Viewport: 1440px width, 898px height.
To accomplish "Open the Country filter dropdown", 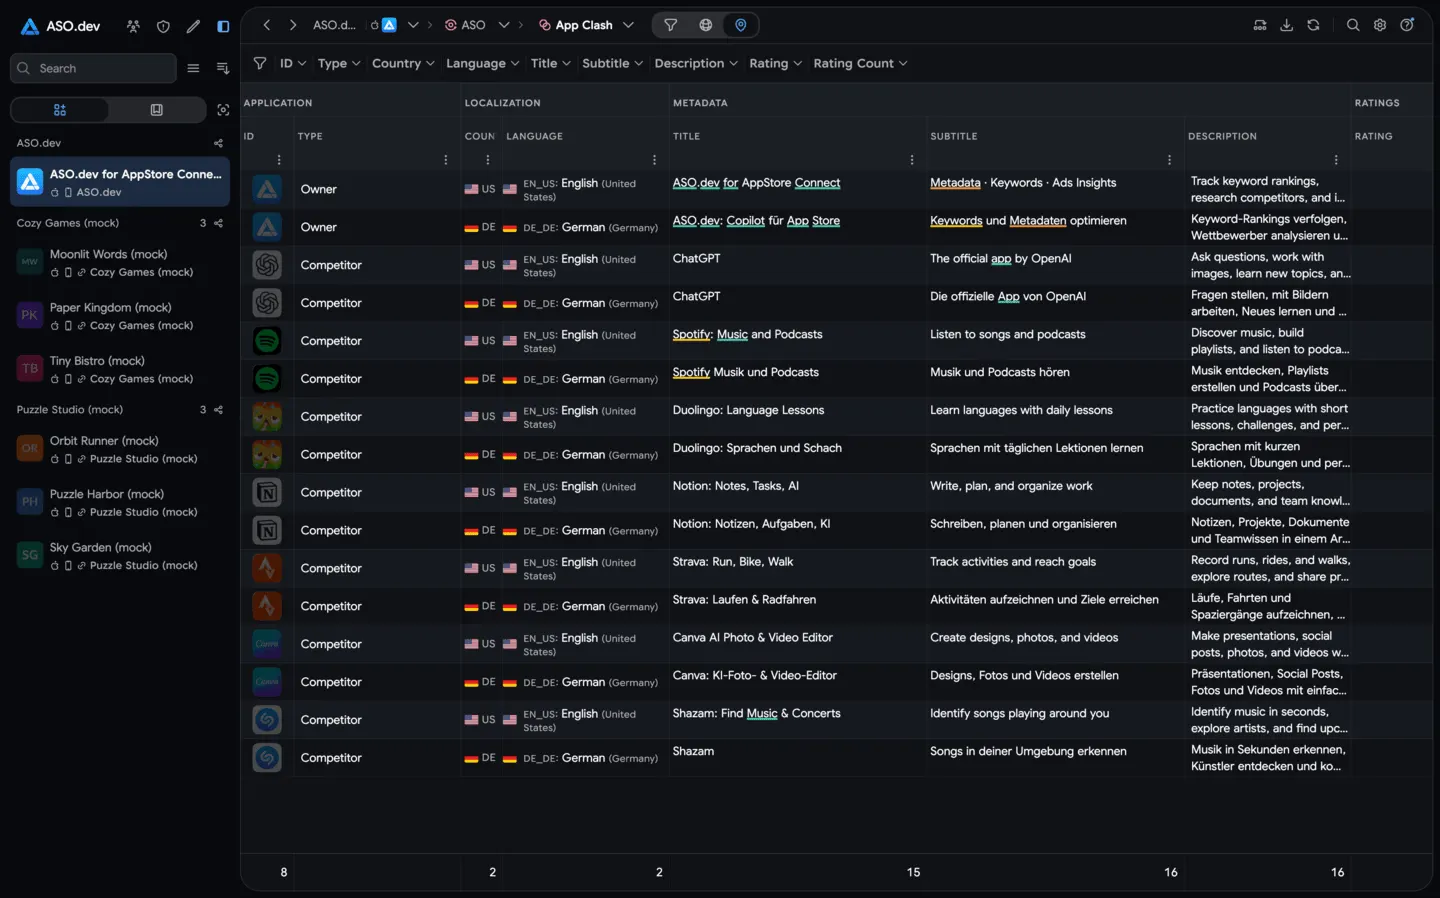I will point(403,63).
